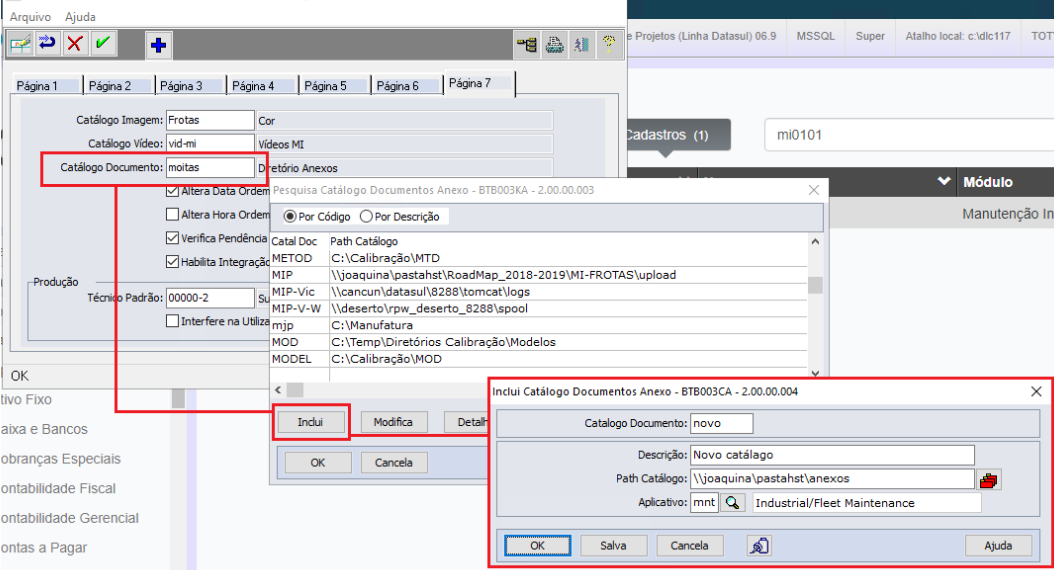Click the green checkmark confirm icon
The height and width of the screenshot is (575, 1058).
coord(103,45)
